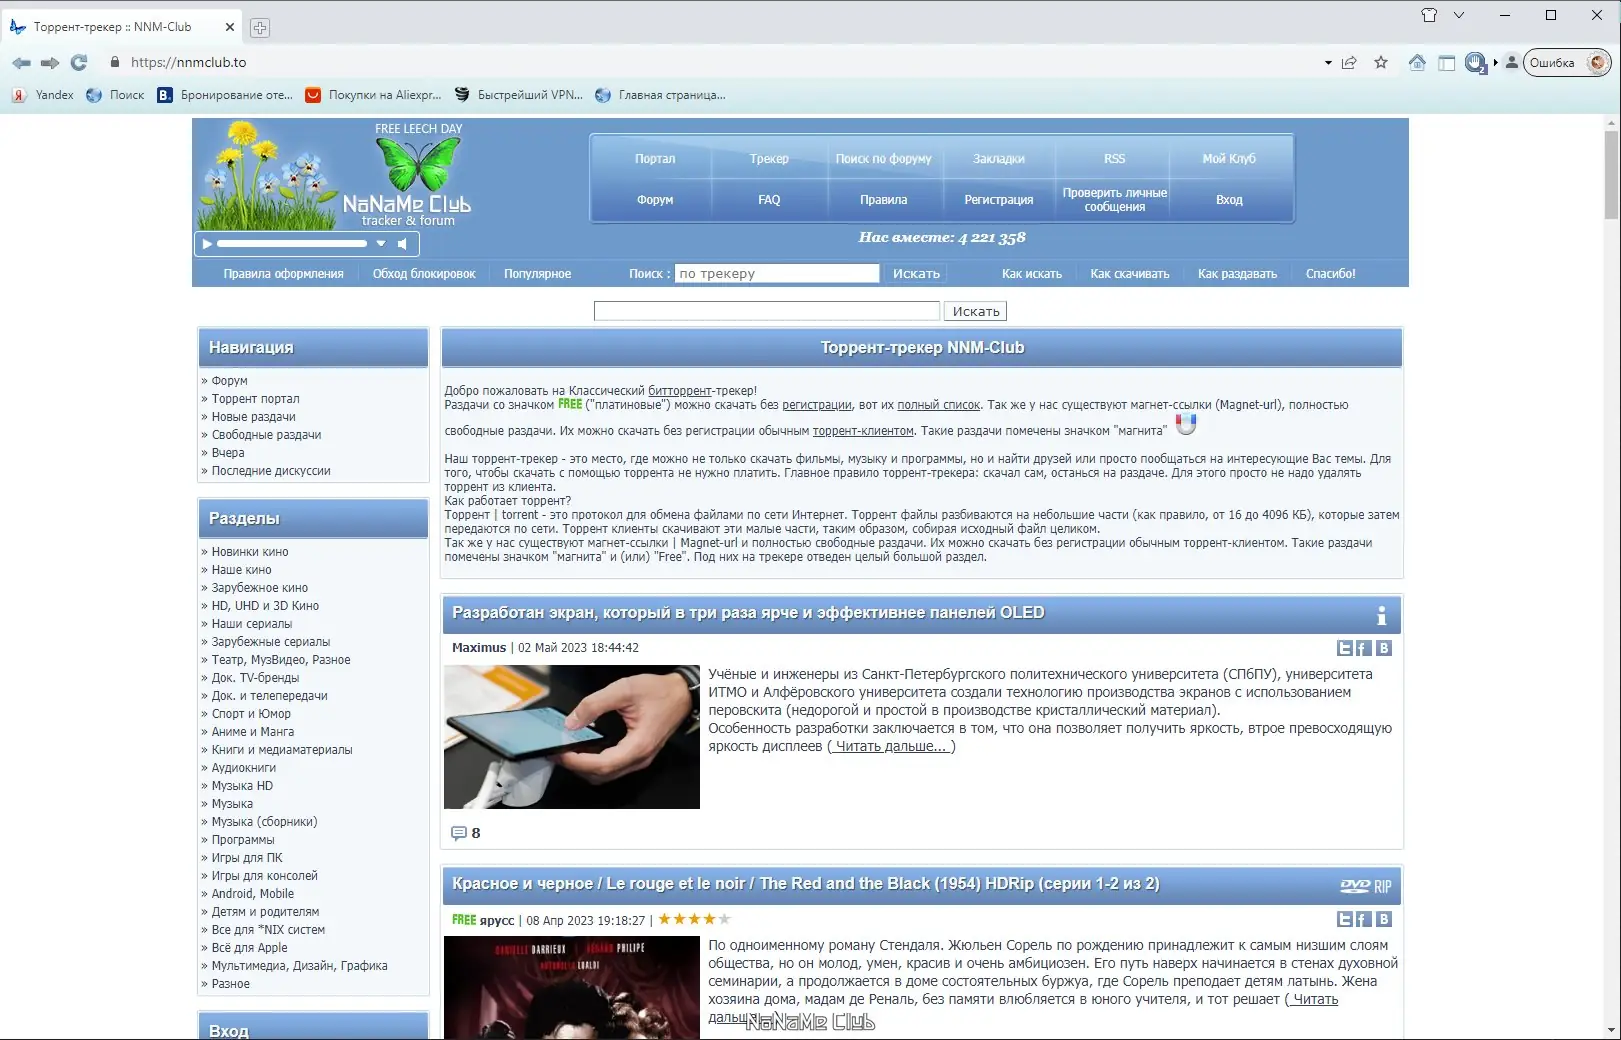
Task: Open Свободные раздачи in Навигация
Action: (266, 435)
